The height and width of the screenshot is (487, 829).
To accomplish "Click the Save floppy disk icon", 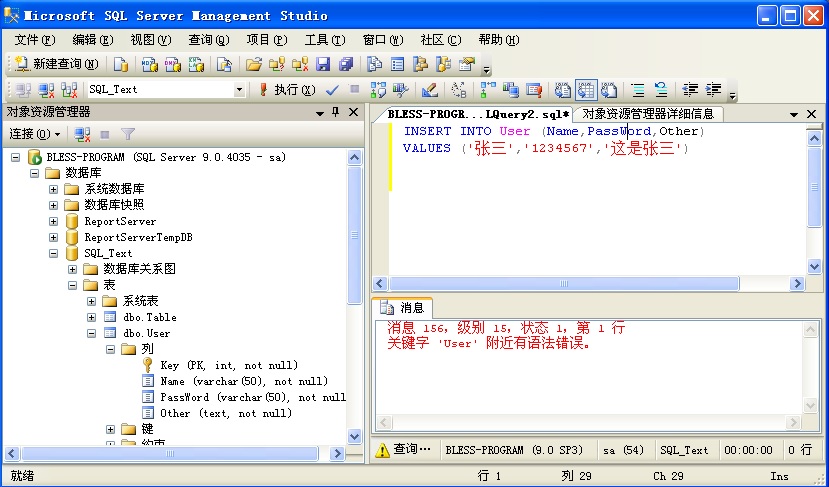I will [x=323, y=65].
